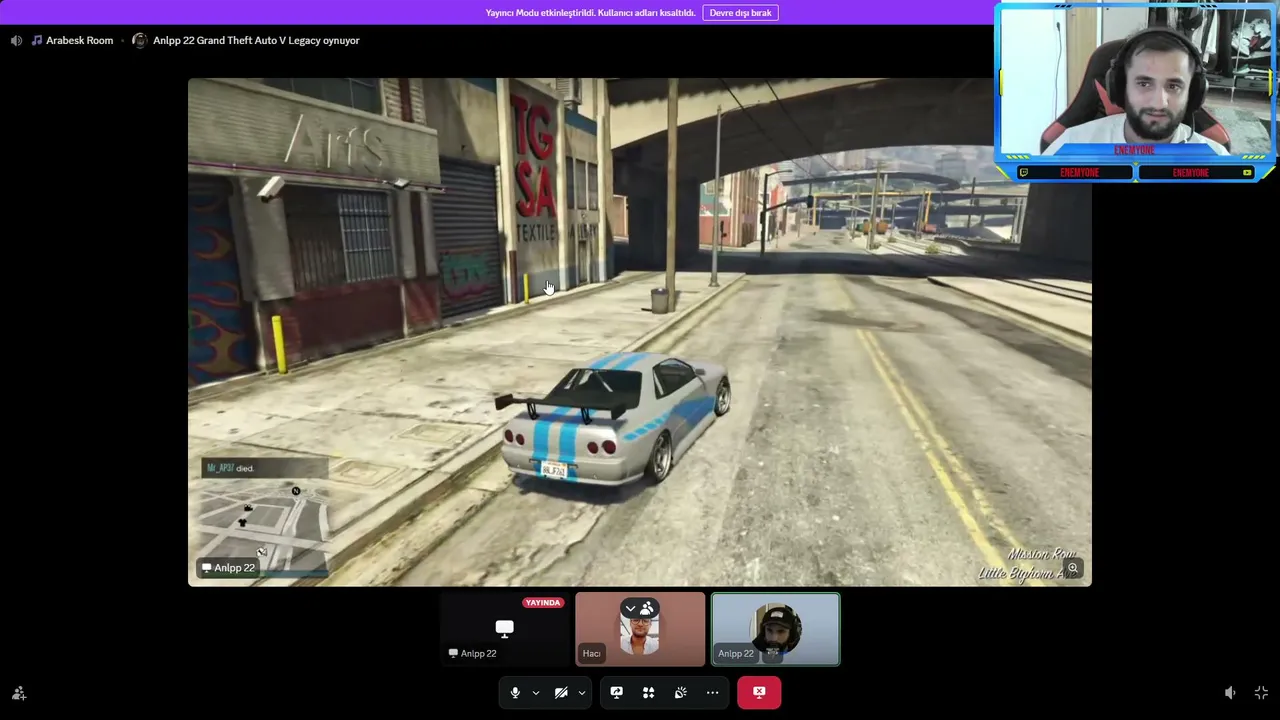The height and width of the screenshot is (720, 1280).
Task: Click "Anlpp 22 Grand Theft Auto V Legacy oynuyor"
Action: pos(256,40)
